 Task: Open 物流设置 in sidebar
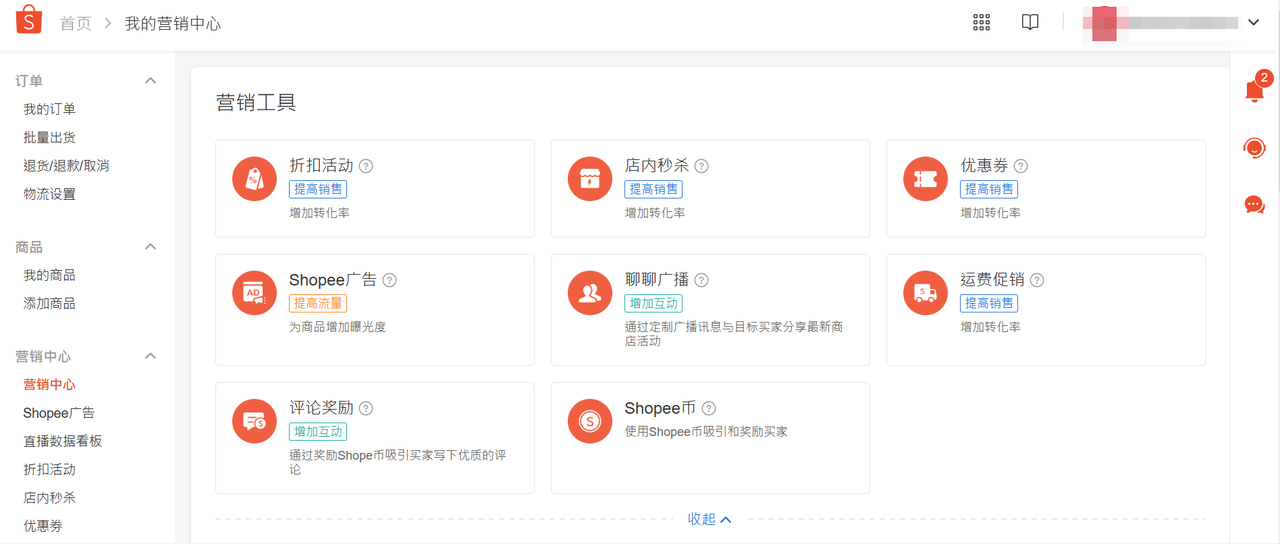(x=50, y=194)
